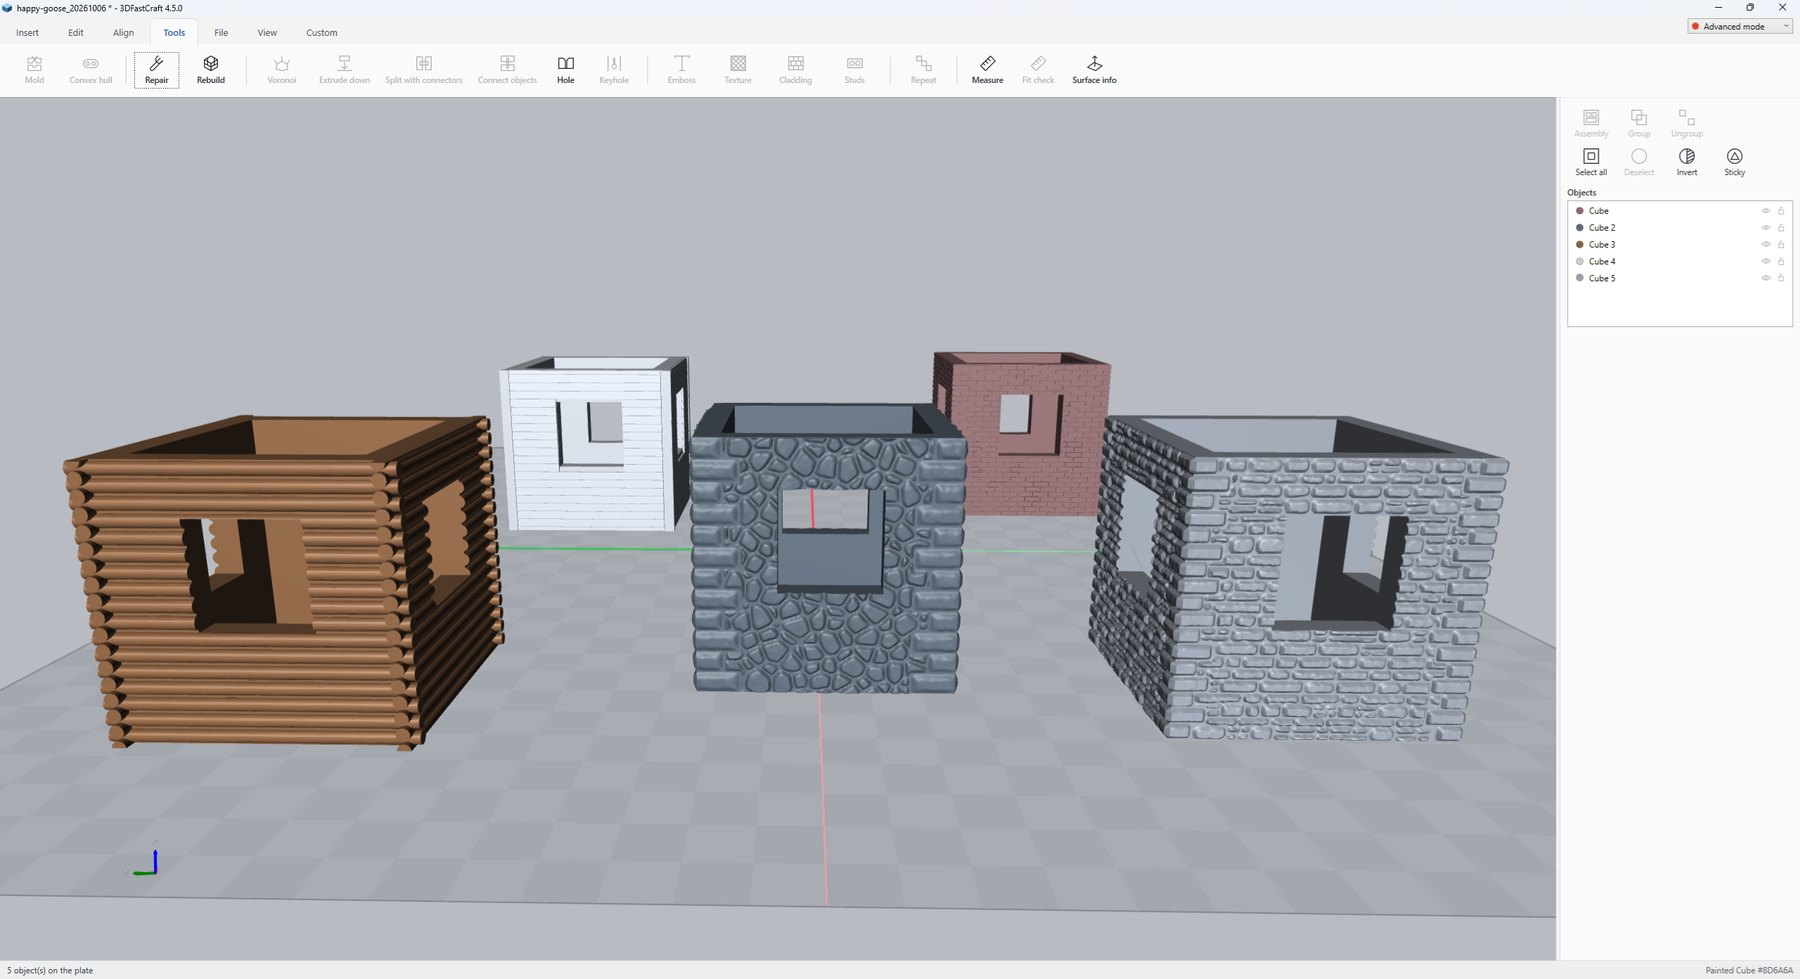Switch to the View tab
The height and width of the screenshot is (979, 1800).
(267, 33)
